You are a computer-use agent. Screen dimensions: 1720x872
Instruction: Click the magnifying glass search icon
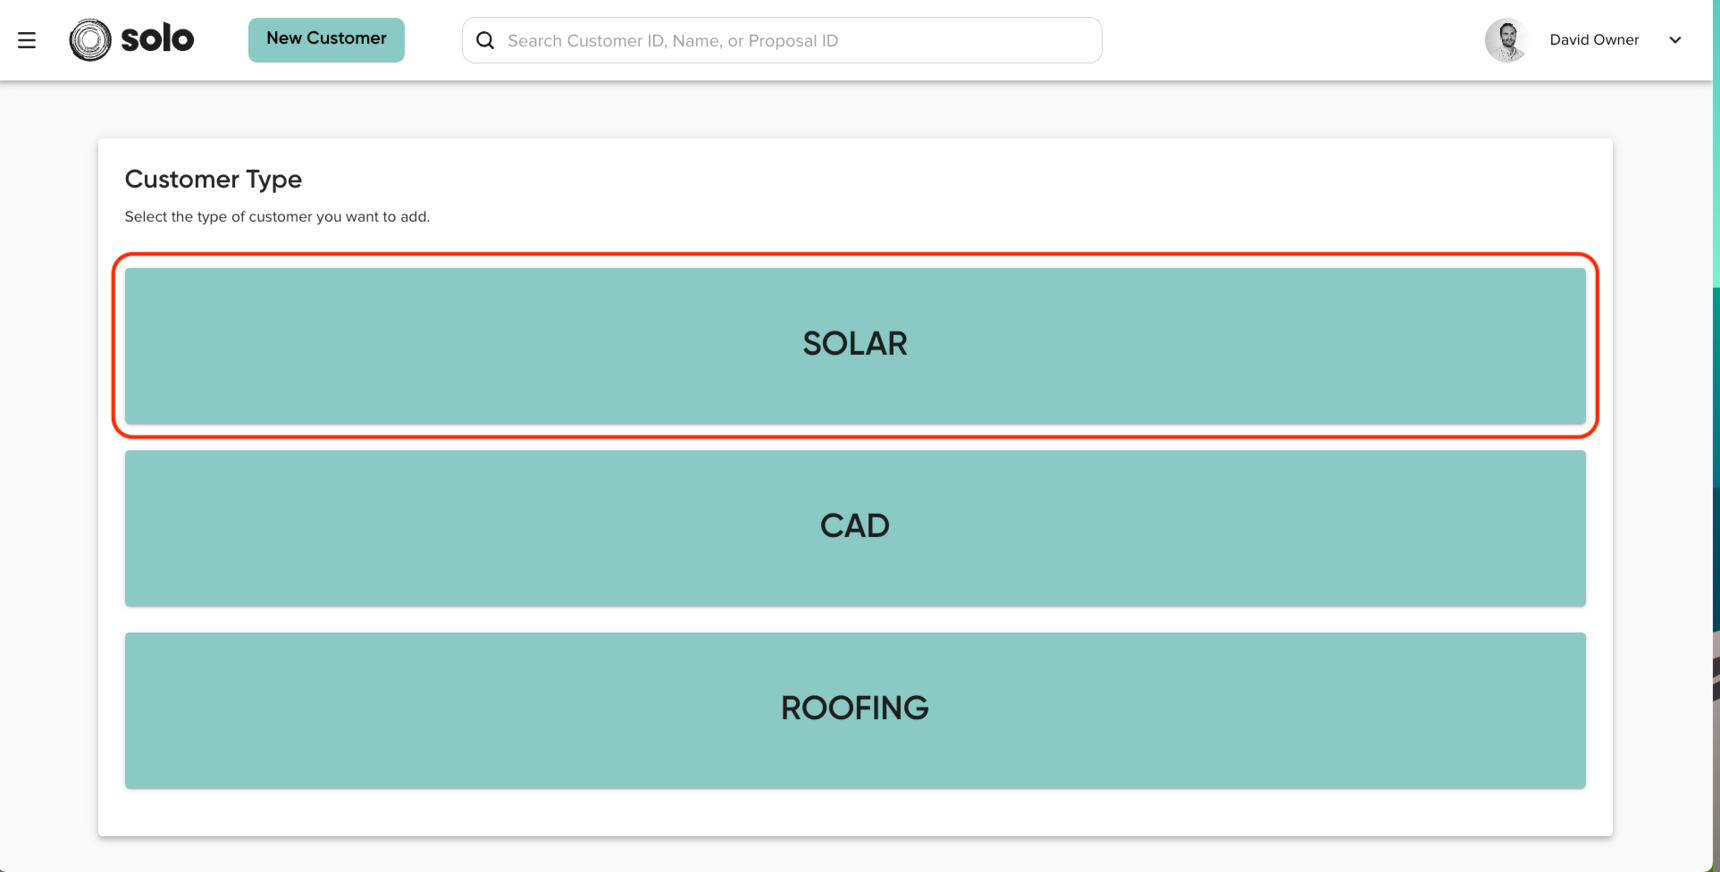[485, 40]
